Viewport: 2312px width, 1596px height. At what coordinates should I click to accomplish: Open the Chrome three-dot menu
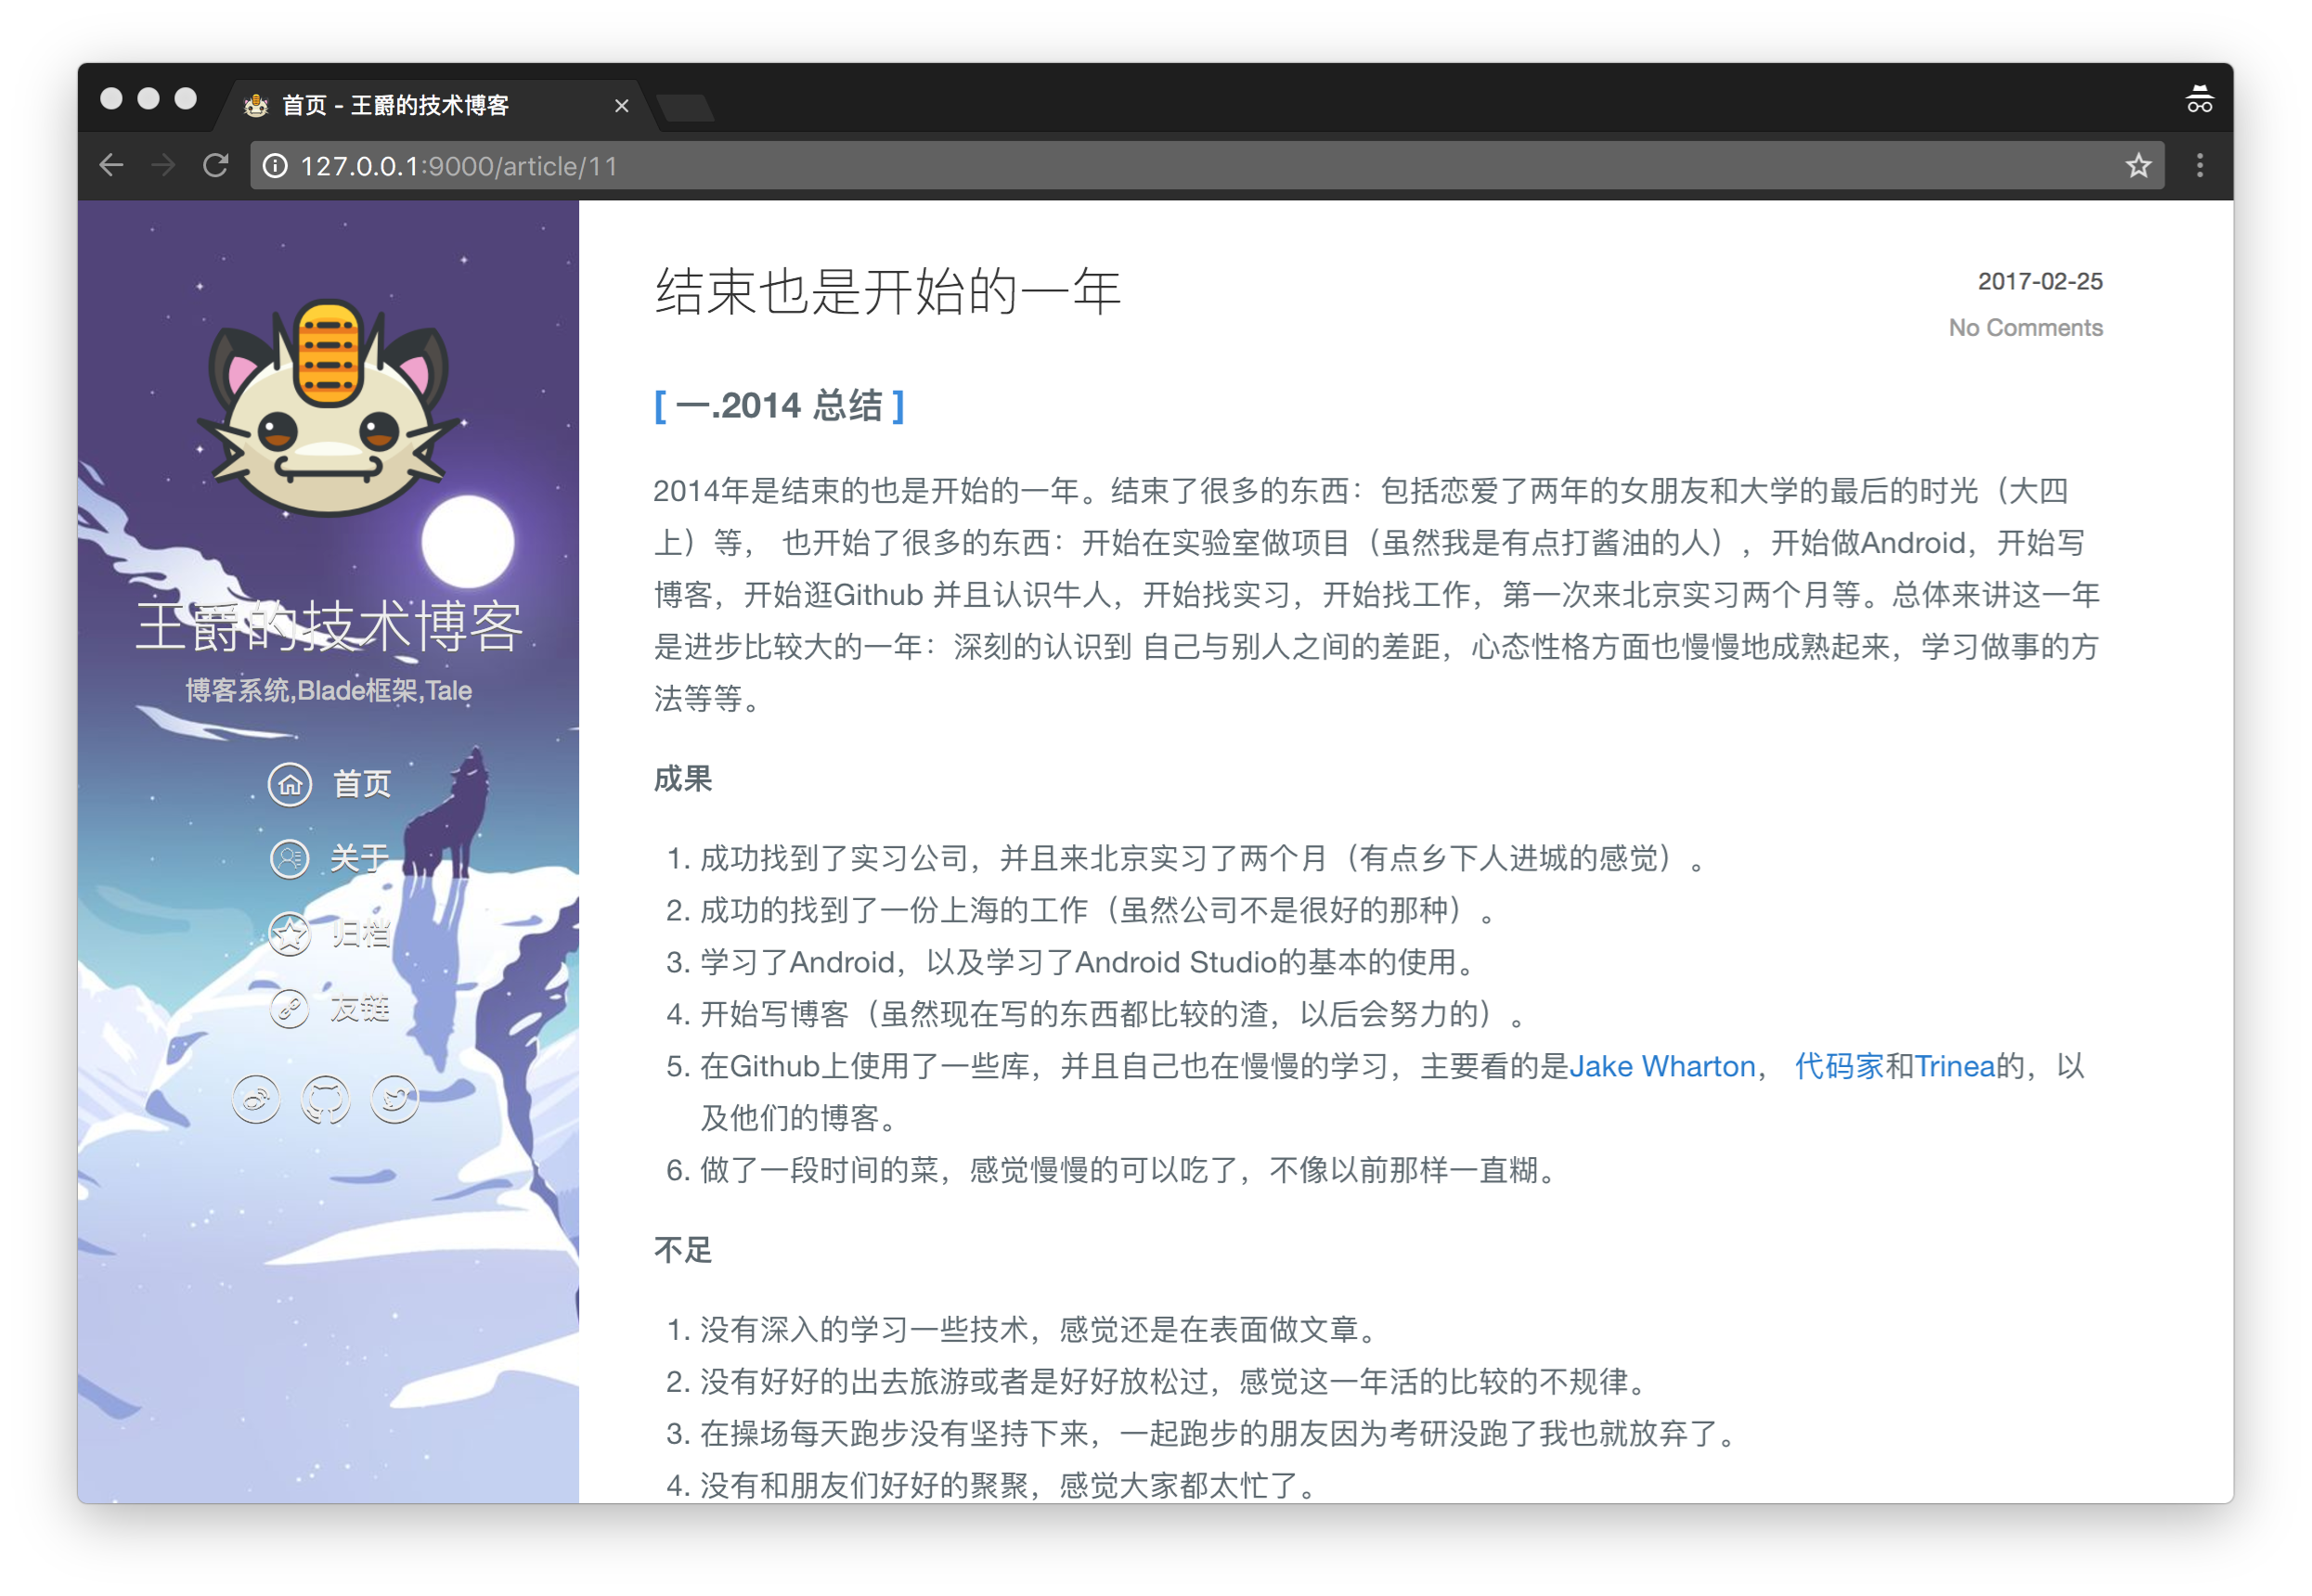[x=2199, y=165]
